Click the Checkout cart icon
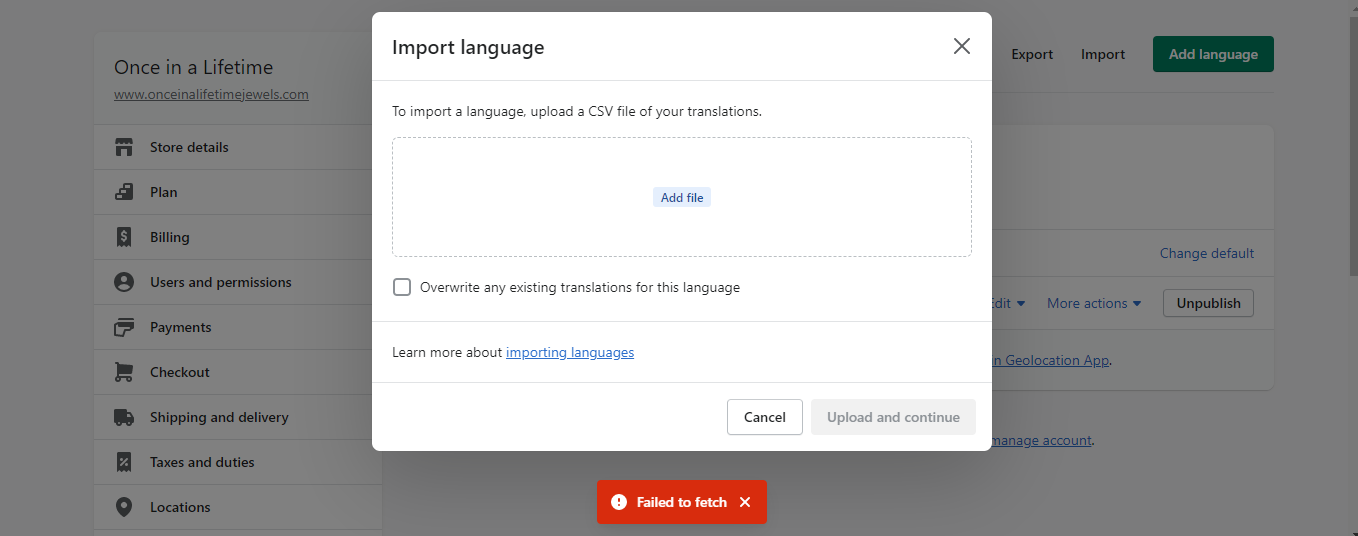This screenshot has width=1358, height=536. pyautogui.click(x=124, y=372)
